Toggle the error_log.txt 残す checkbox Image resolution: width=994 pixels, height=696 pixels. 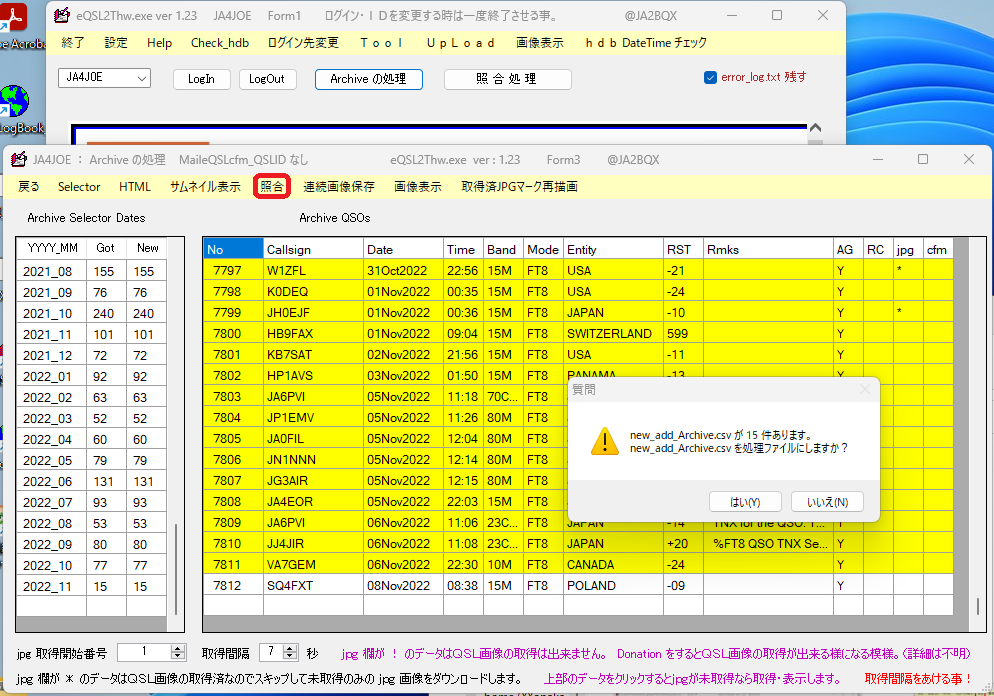pos(711,76)
